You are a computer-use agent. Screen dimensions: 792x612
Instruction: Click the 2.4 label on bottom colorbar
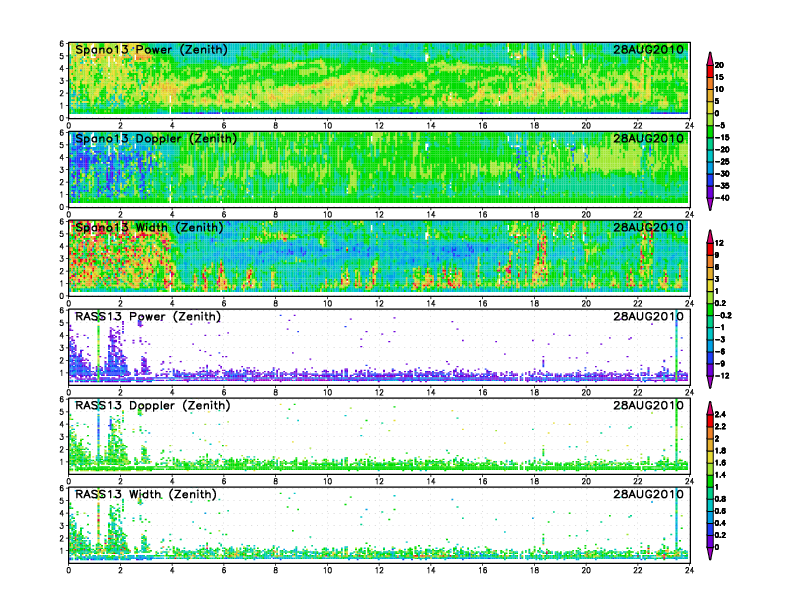[x=721, y=415]
